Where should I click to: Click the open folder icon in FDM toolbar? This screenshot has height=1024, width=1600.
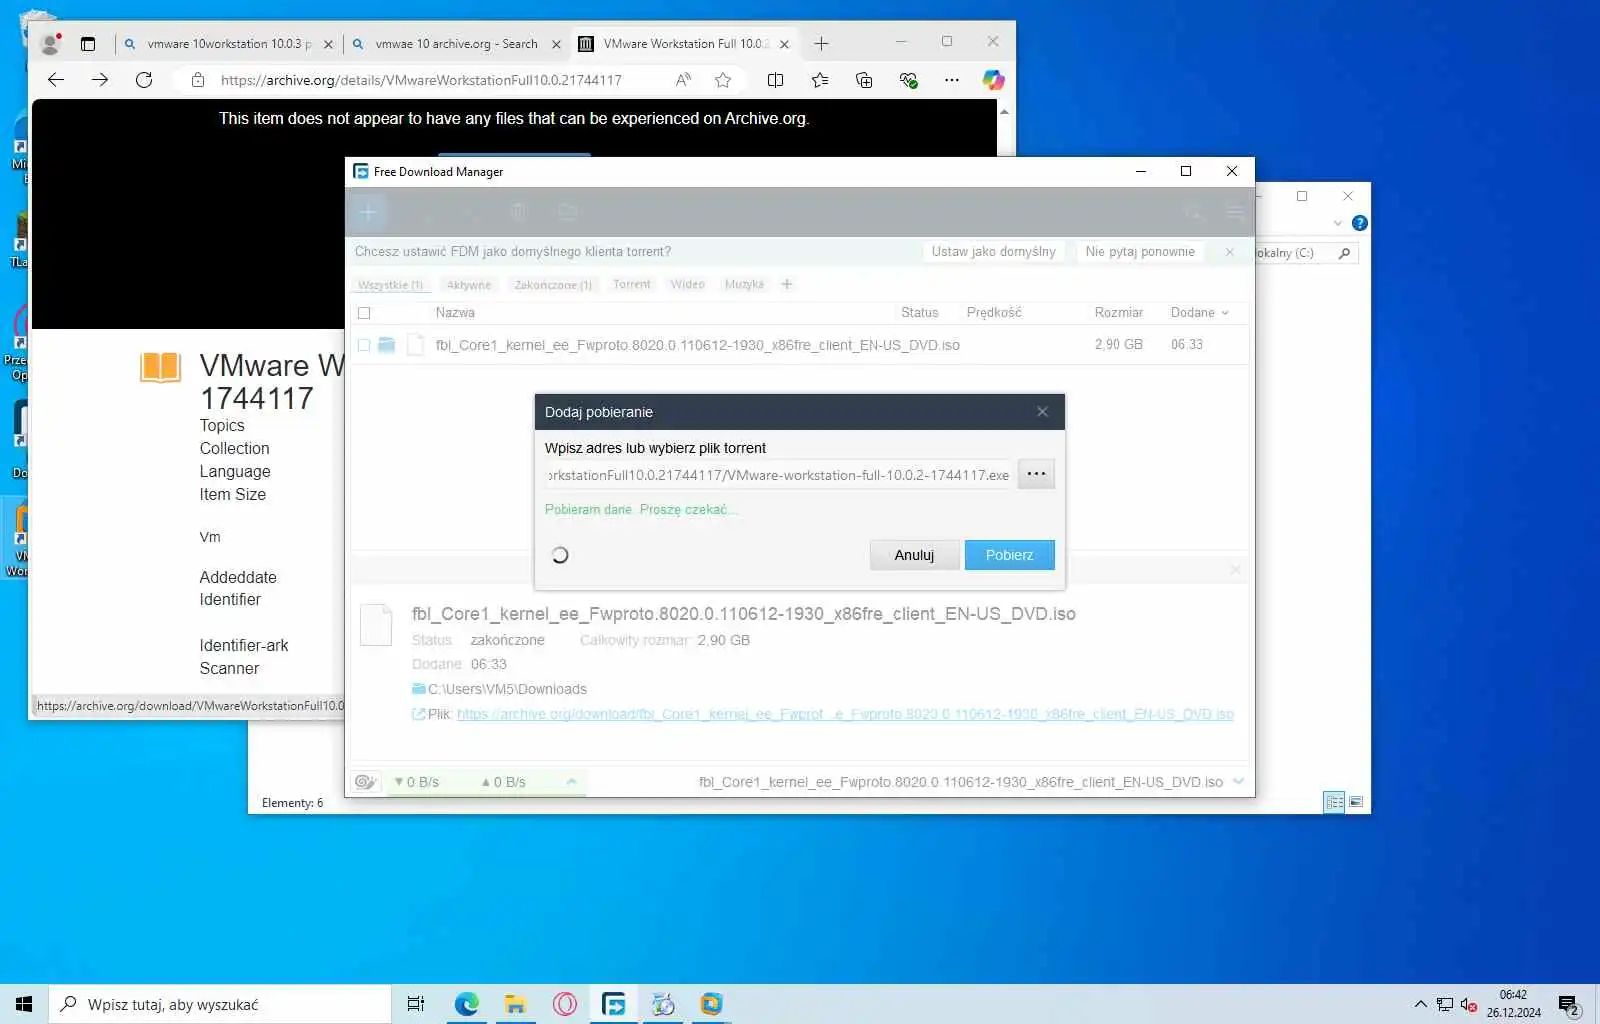568,212
